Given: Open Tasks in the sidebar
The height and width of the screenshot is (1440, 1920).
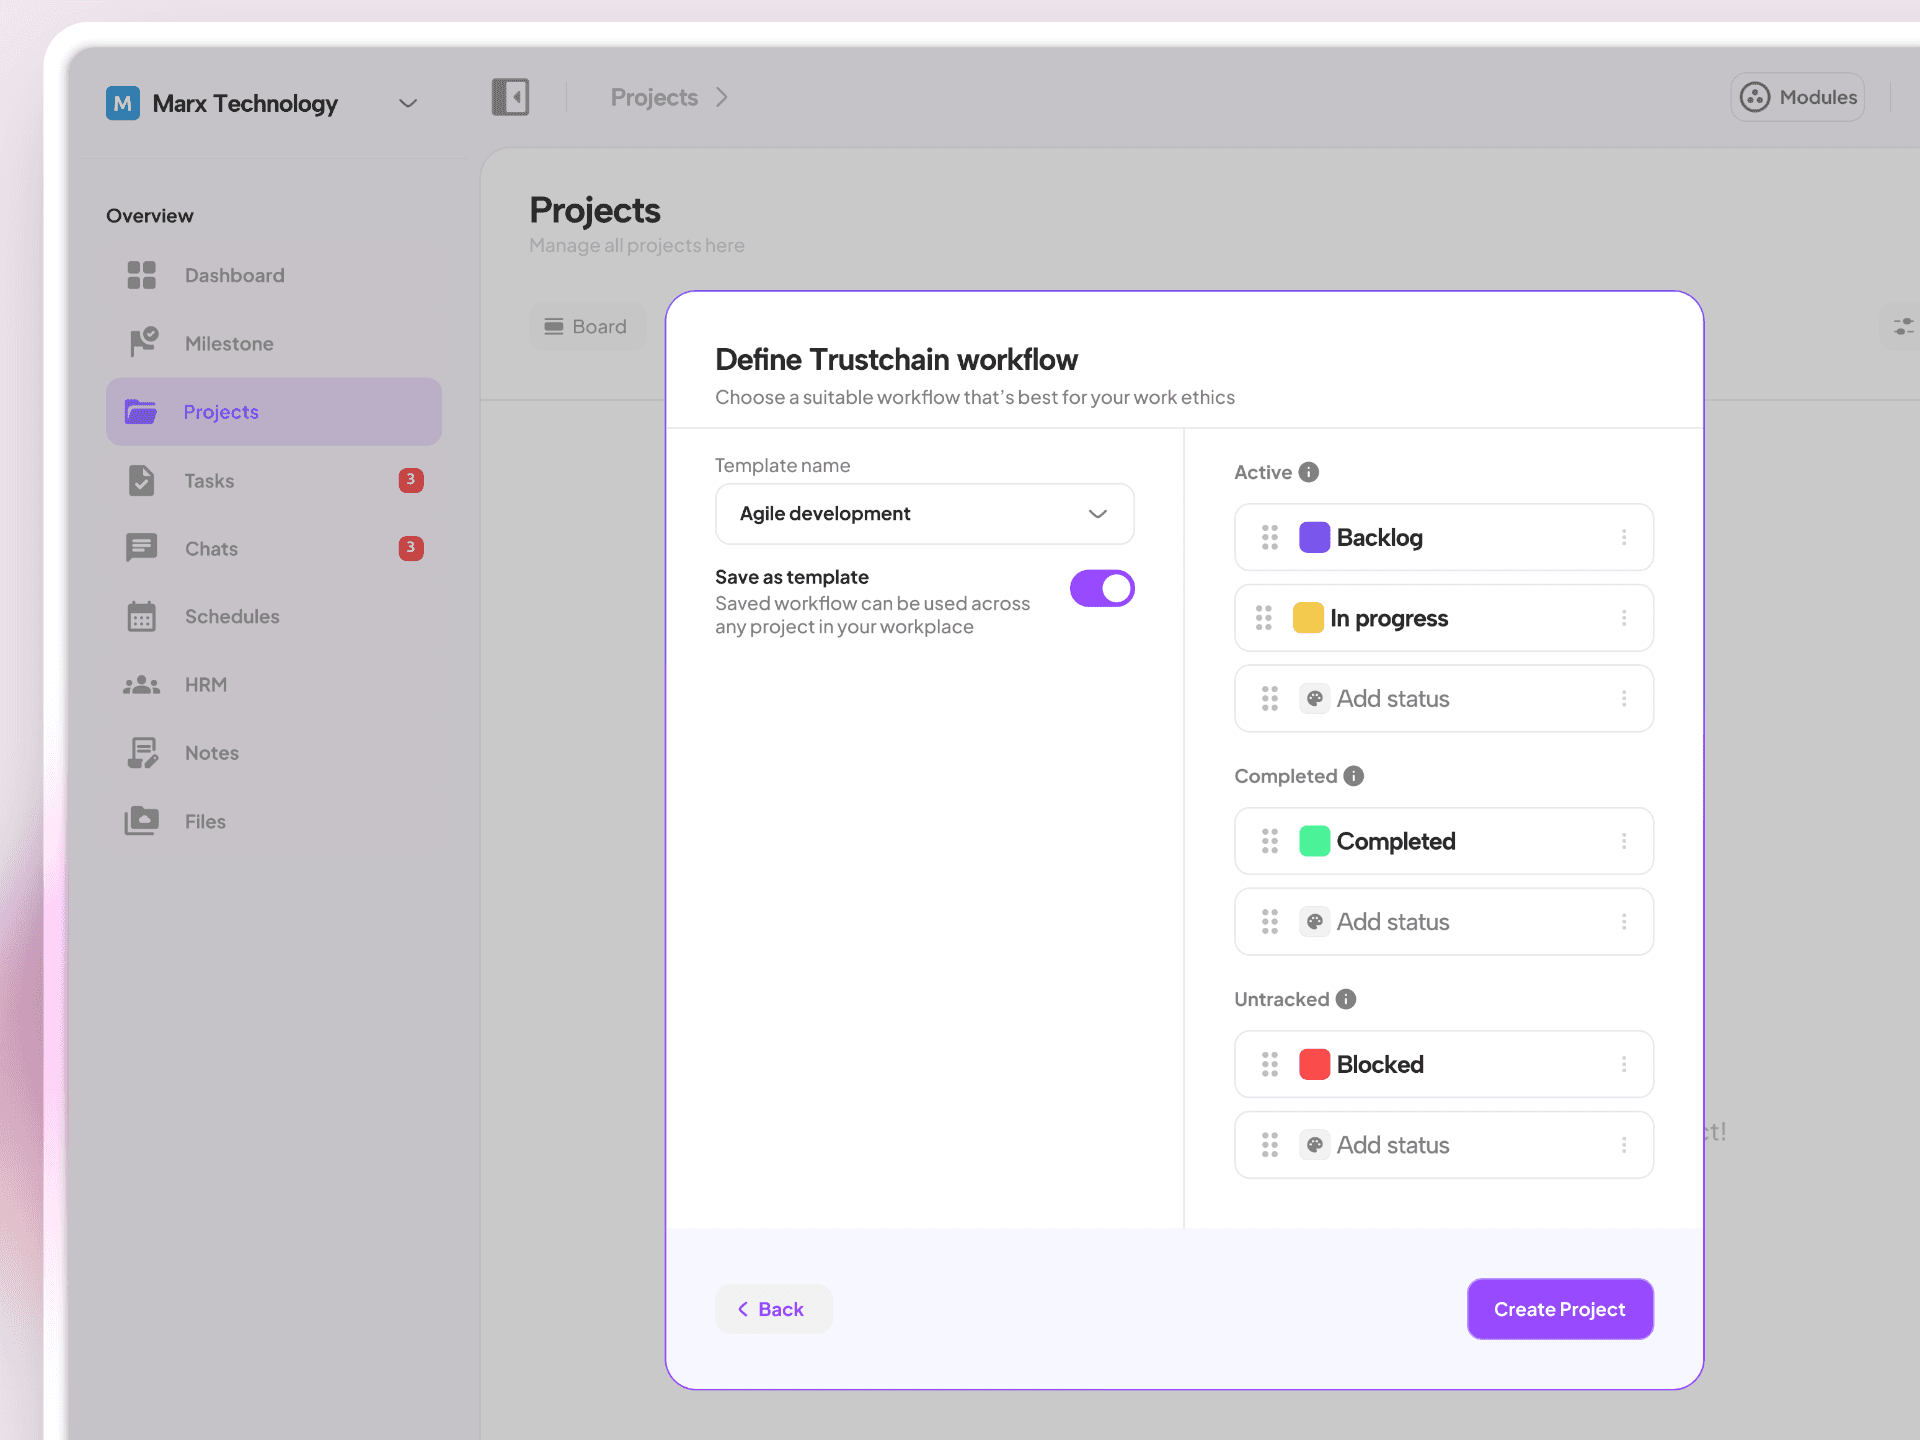Looking at the screenshot, I should tap(209, 481).
